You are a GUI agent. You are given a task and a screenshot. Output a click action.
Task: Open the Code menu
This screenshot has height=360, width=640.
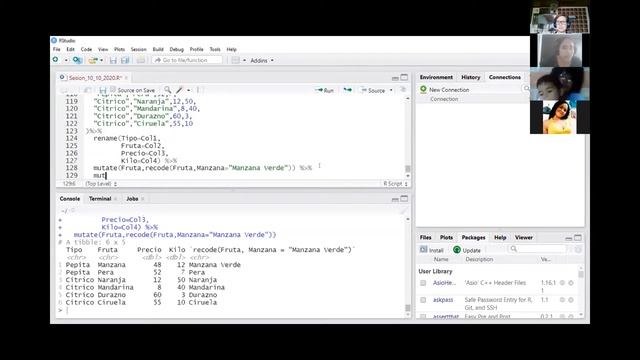pyautogui.click(x=86, y=49)
